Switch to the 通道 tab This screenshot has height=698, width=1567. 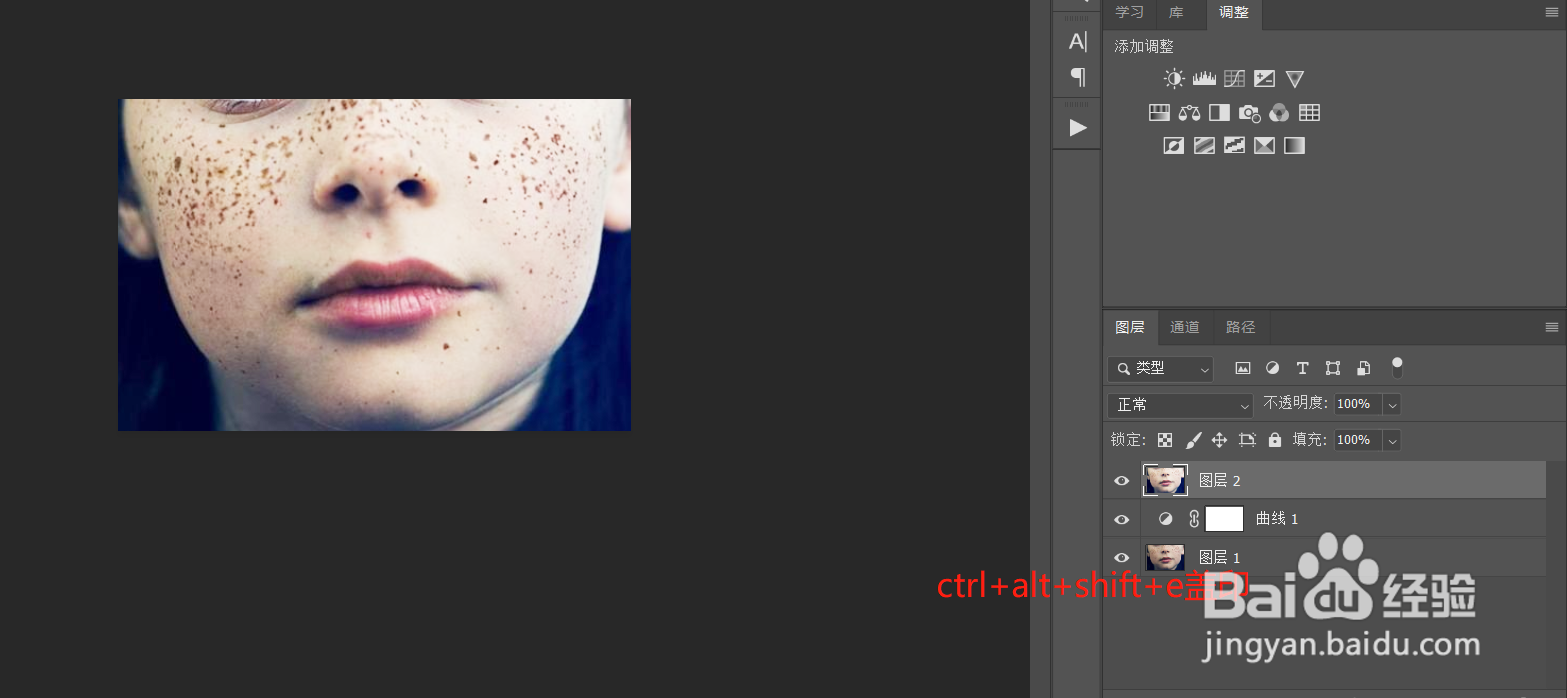point(1185,327)
